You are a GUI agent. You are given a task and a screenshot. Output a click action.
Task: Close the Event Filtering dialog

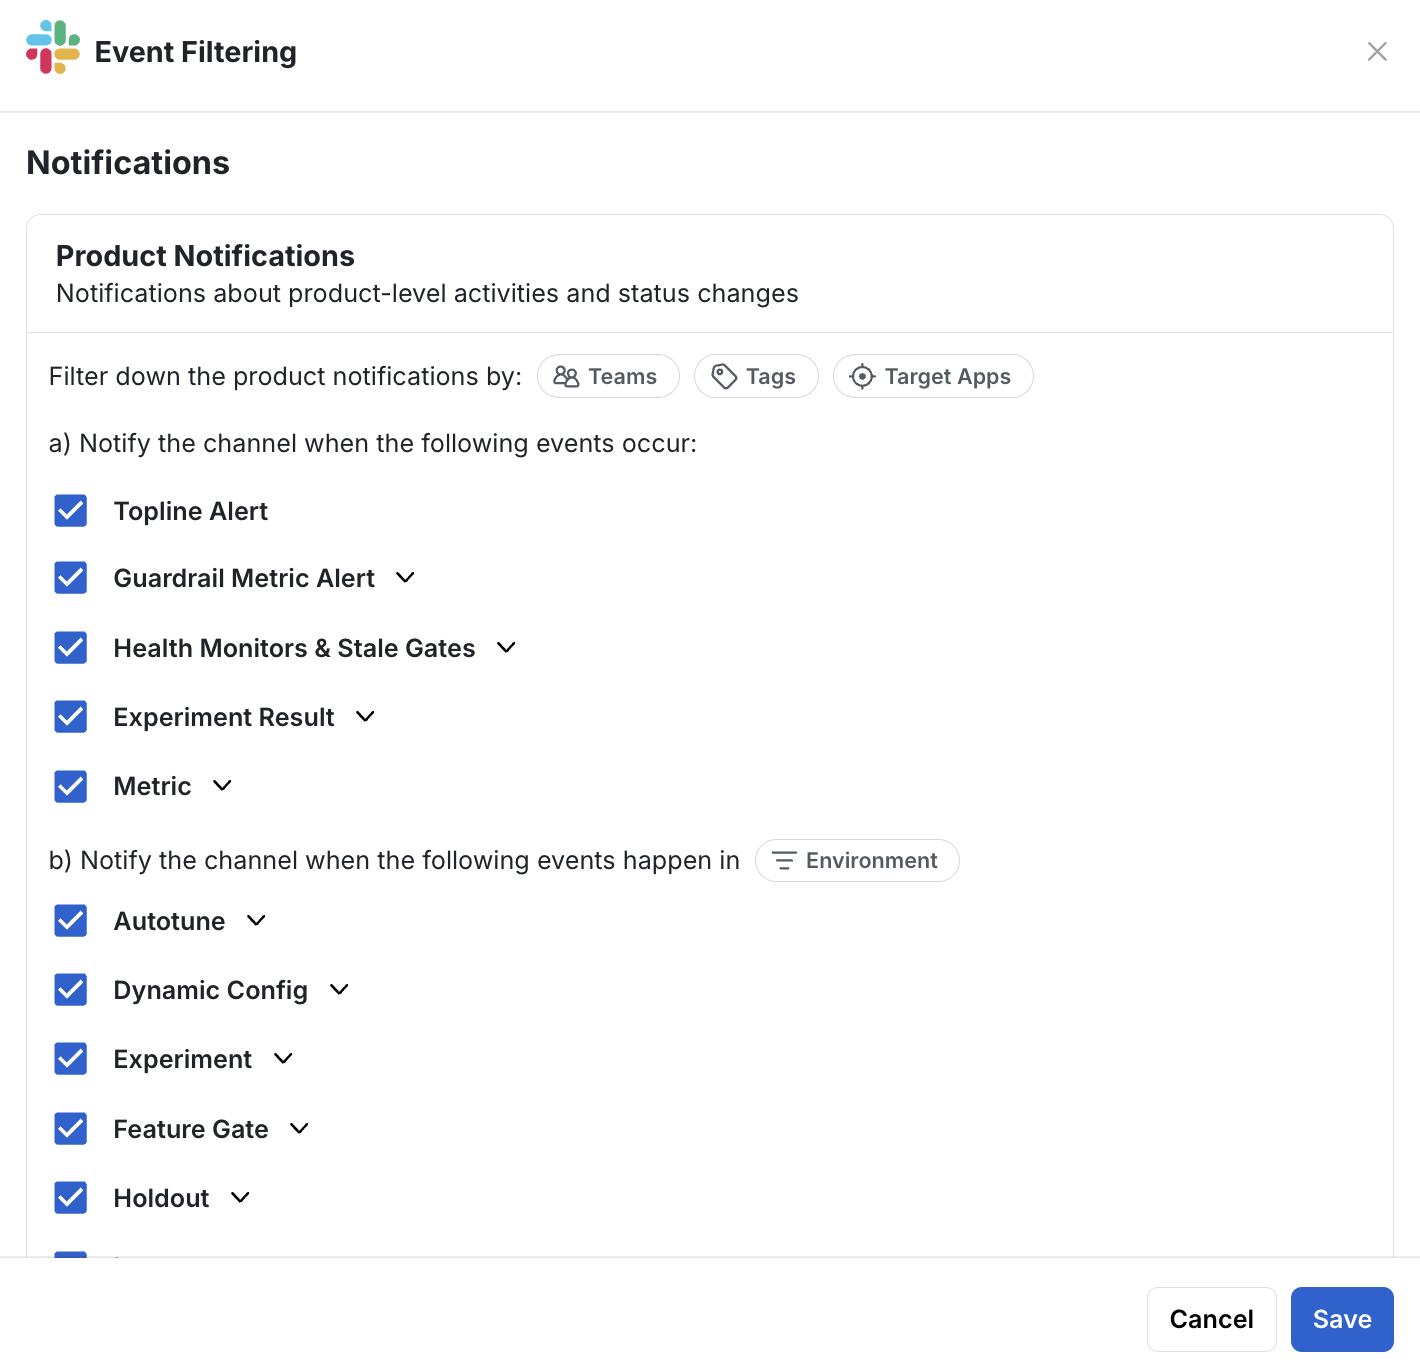click(x=1377, y=51)
